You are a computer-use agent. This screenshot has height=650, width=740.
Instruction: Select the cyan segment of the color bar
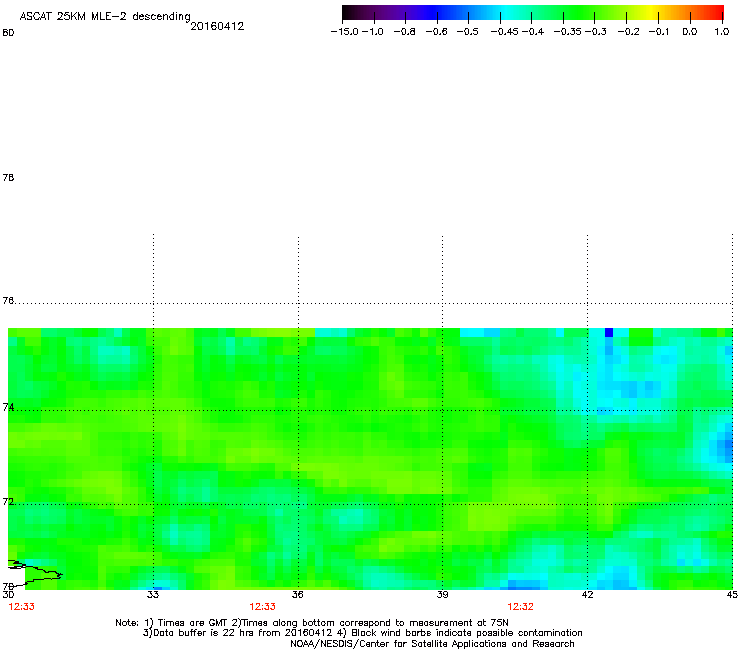coord(507,12)
